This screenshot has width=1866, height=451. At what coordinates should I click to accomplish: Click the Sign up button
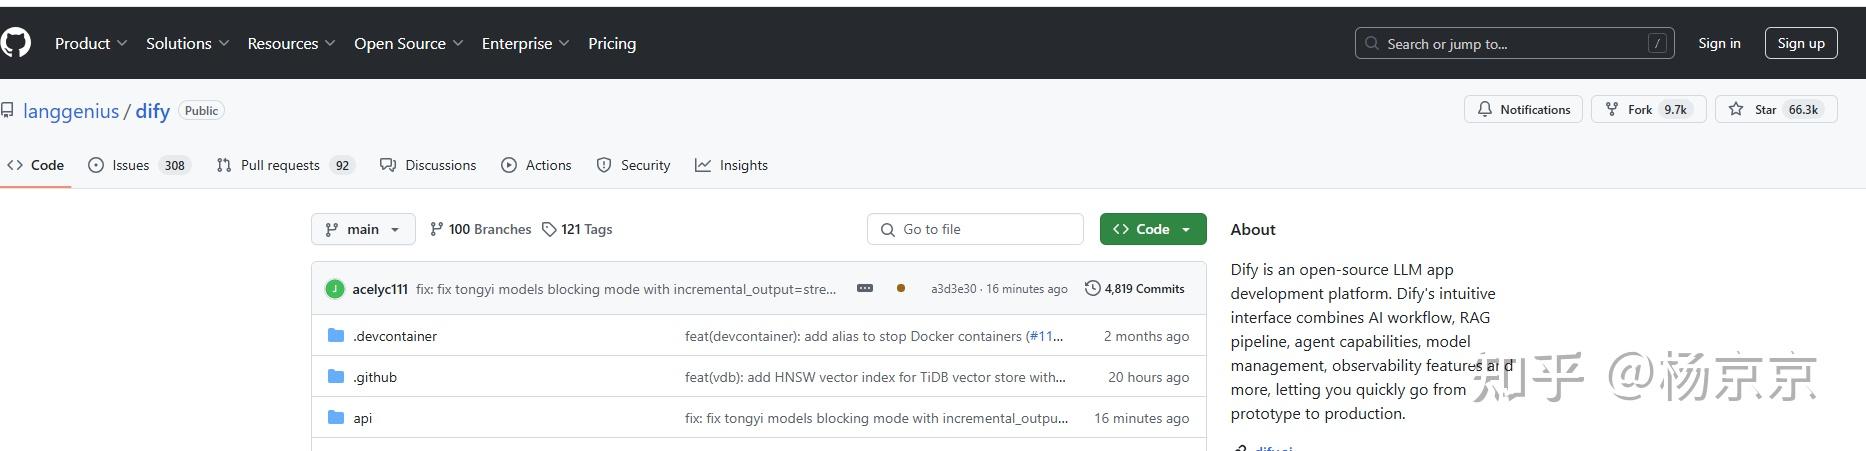(x=1800, y=43)
